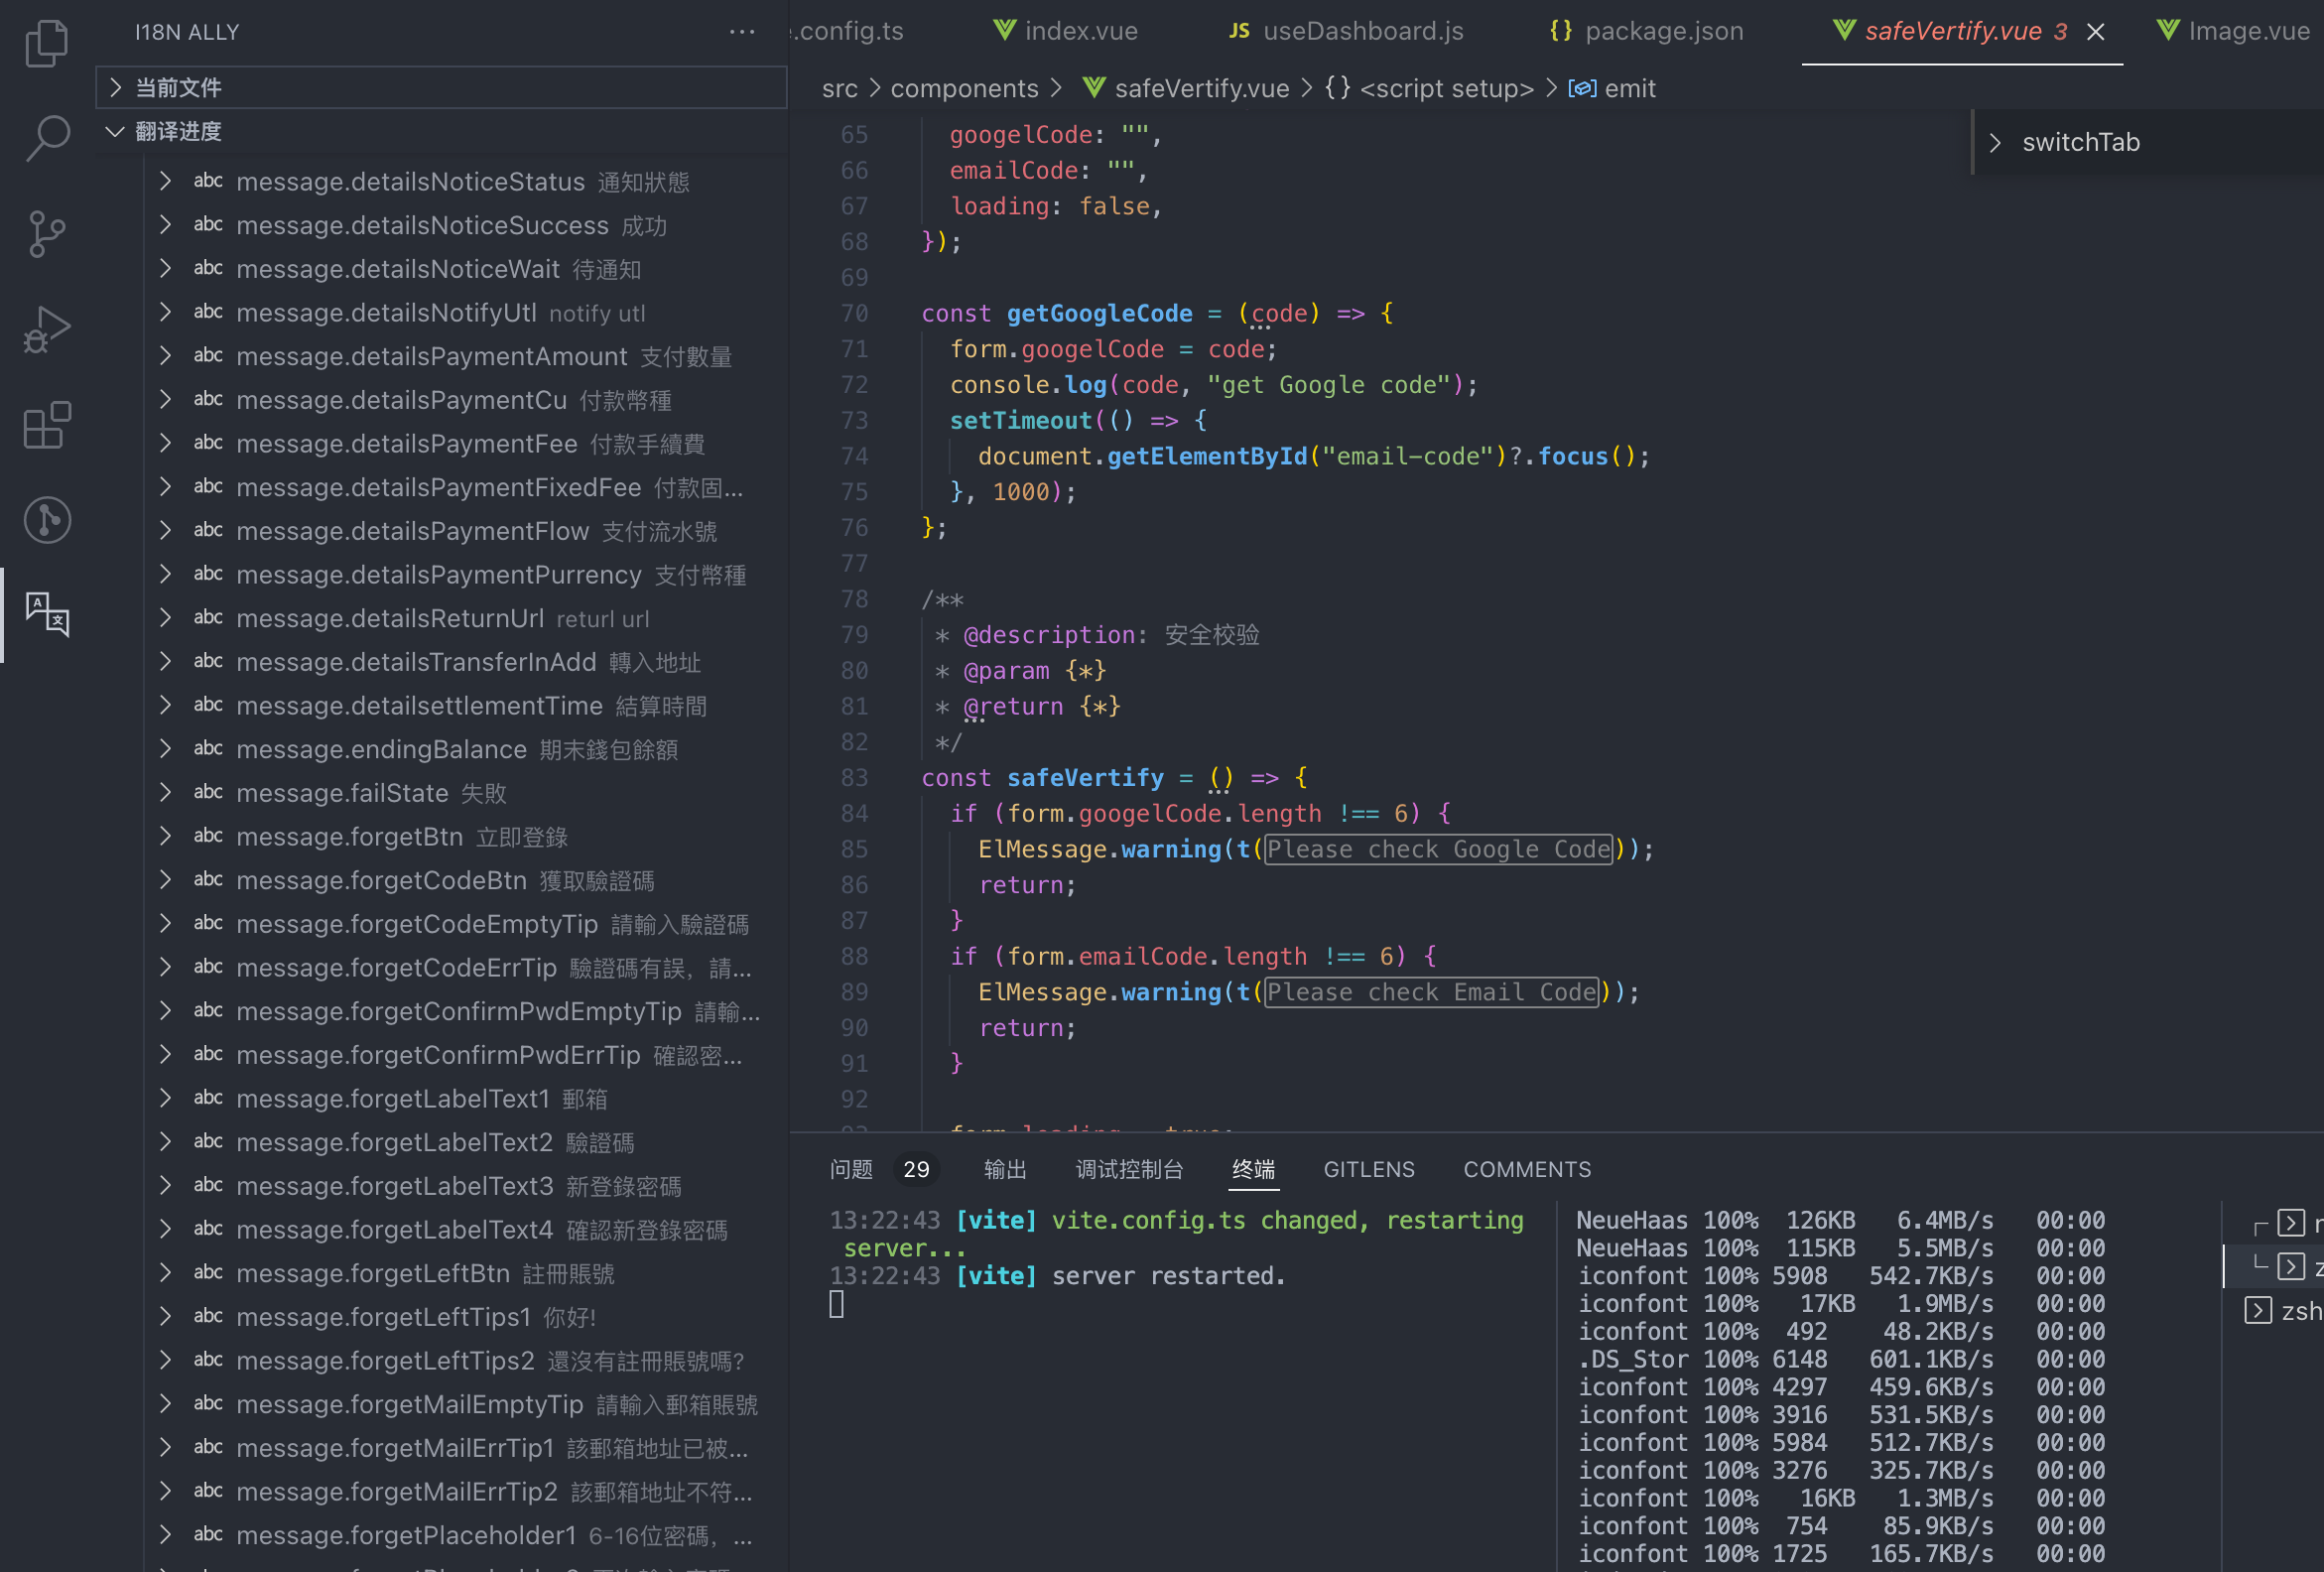Close the safeVertify.vue tab
2324x1572 pixels.
tap(2095, 32)
